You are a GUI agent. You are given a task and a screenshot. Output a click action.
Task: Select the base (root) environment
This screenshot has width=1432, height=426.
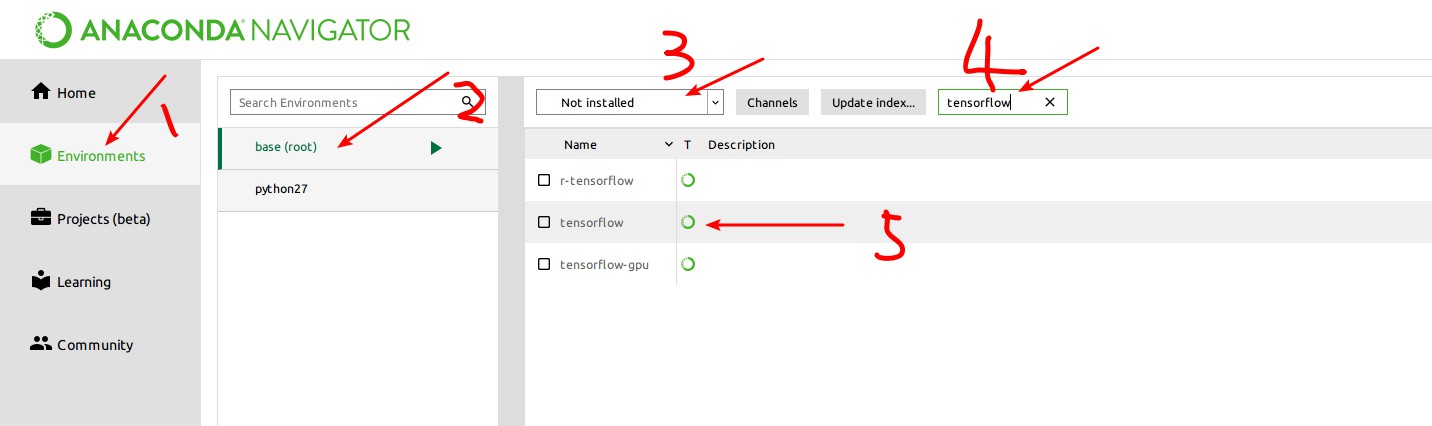coord(357,147)
